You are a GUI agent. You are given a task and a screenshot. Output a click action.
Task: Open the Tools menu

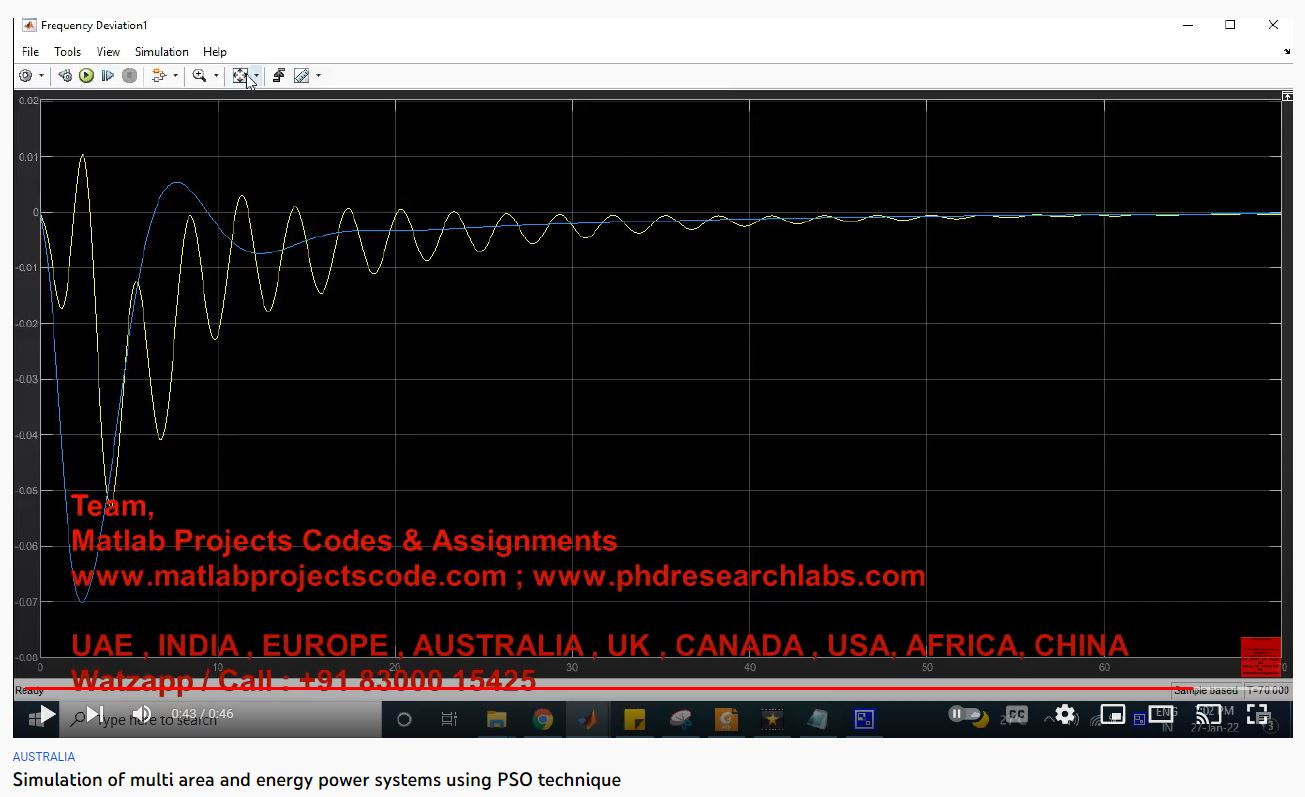coord(67,52)
